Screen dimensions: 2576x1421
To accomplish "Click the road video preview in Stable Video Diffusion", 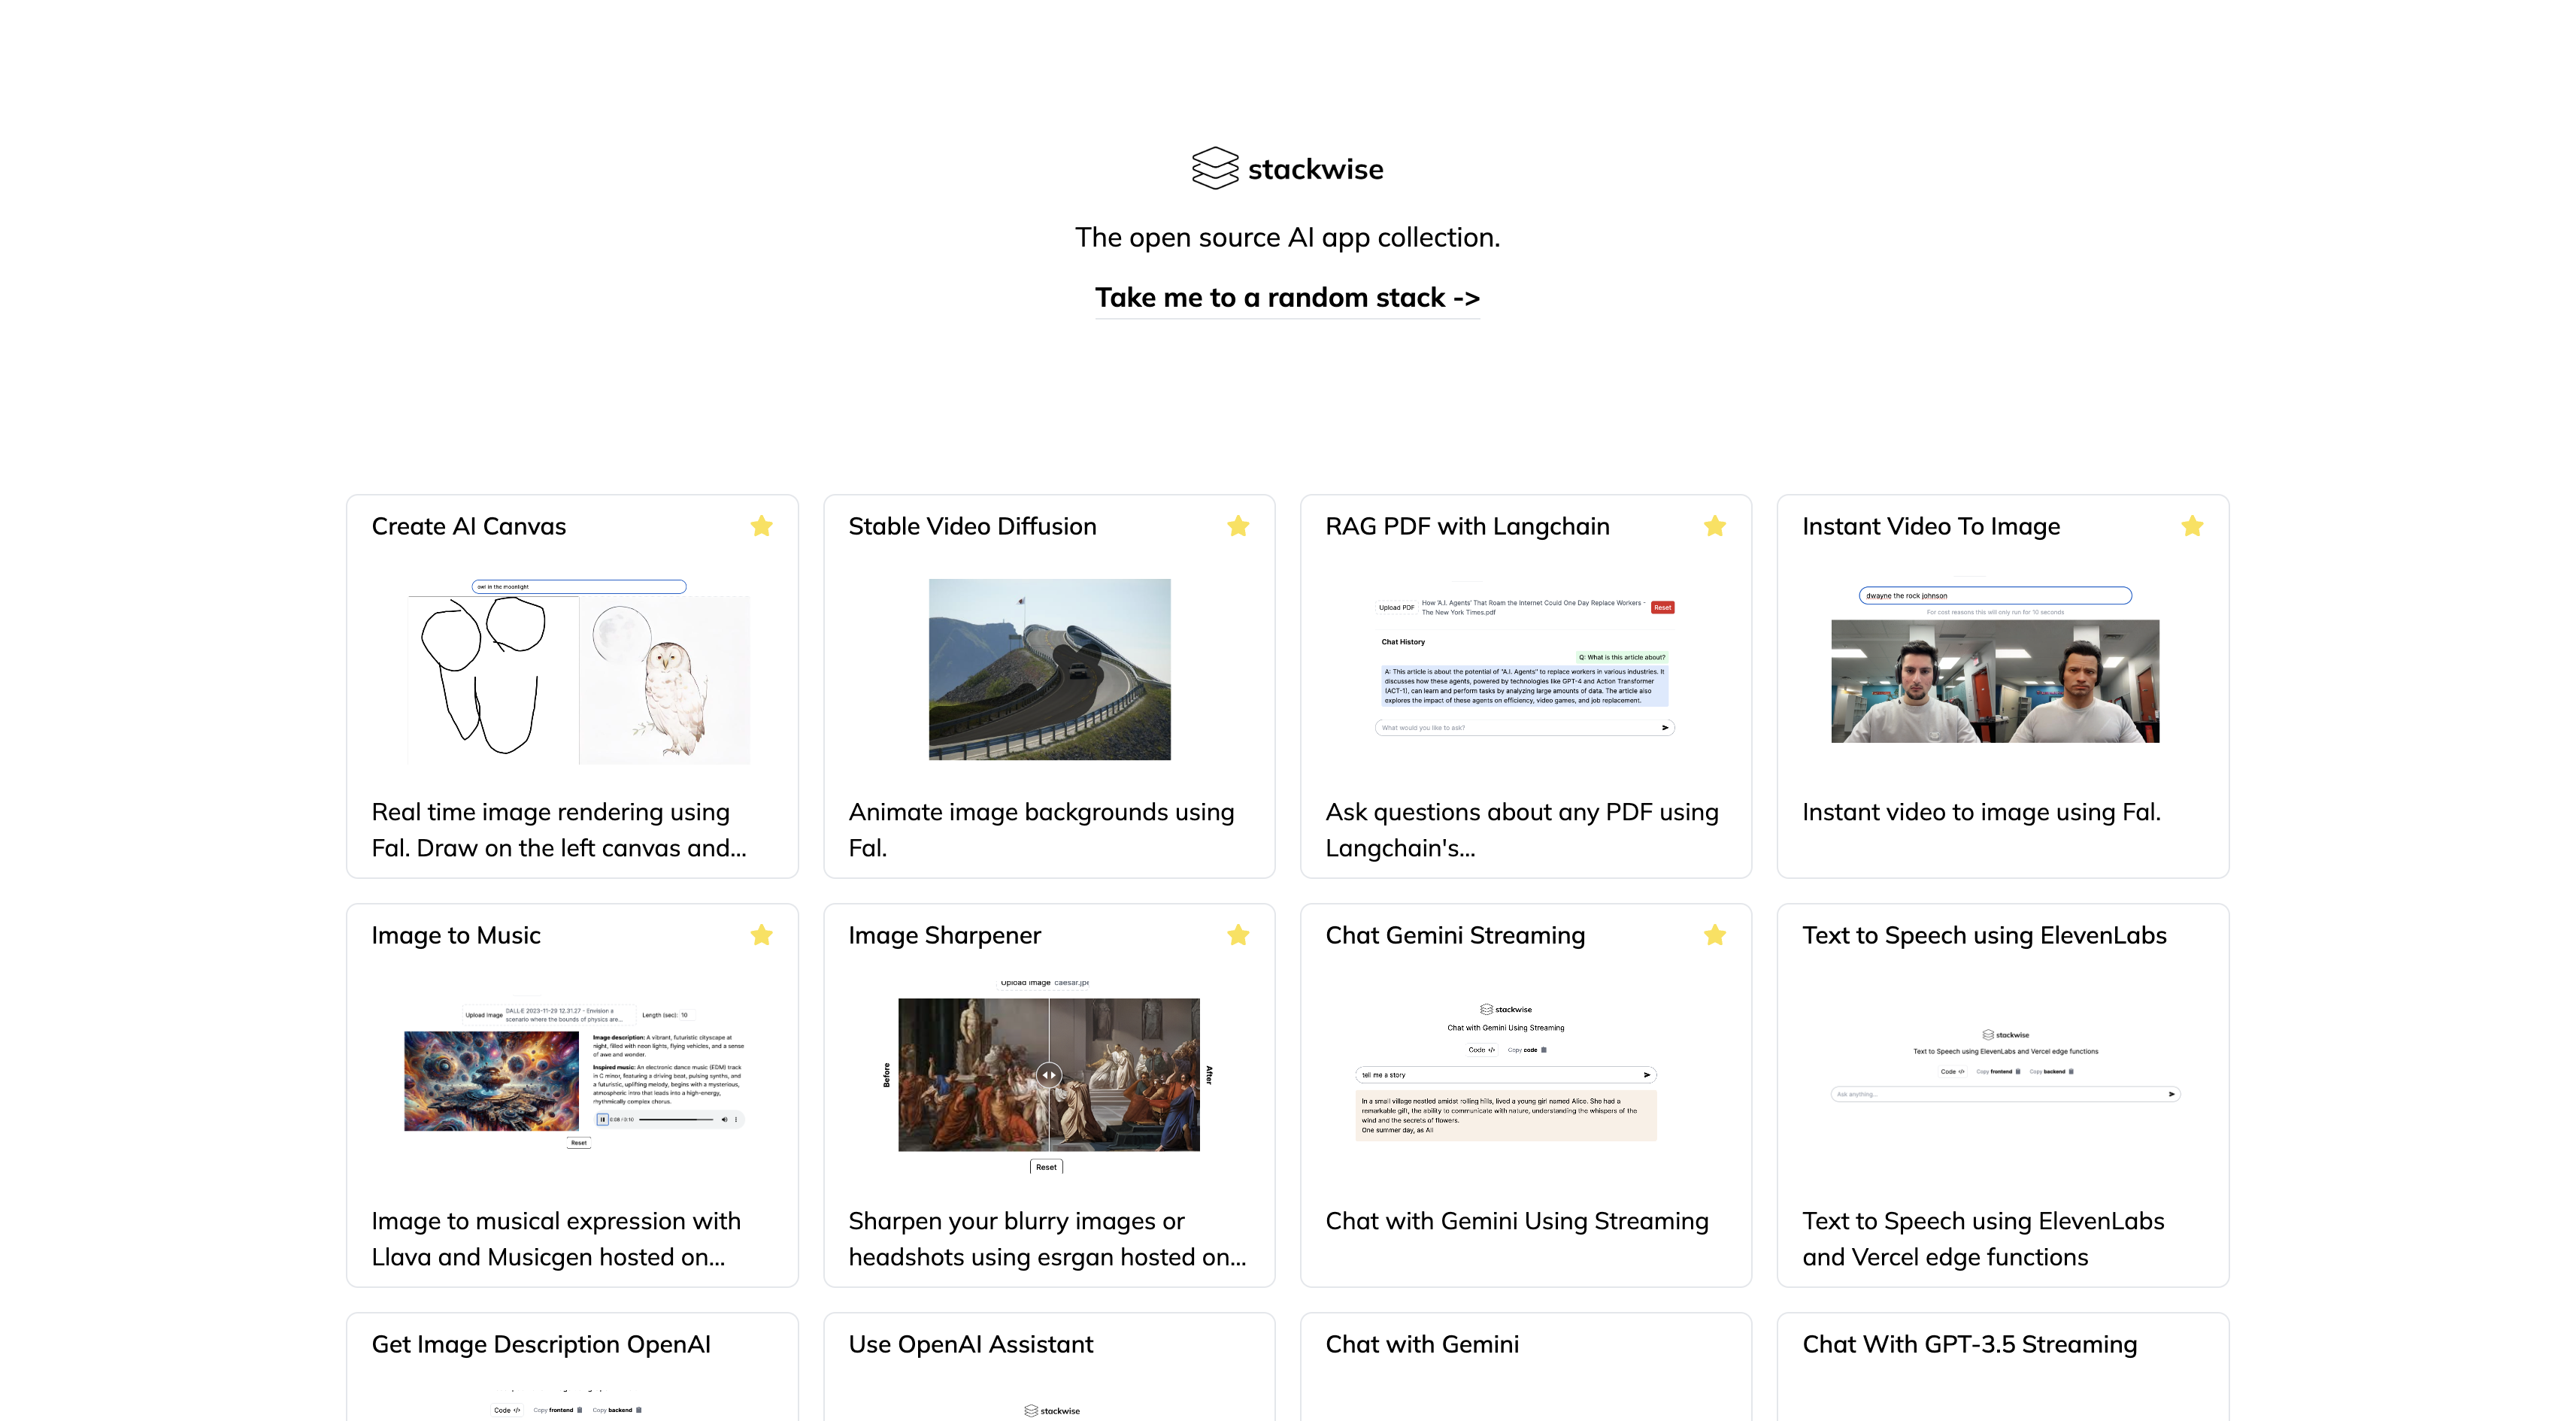I will [1049, 669].
